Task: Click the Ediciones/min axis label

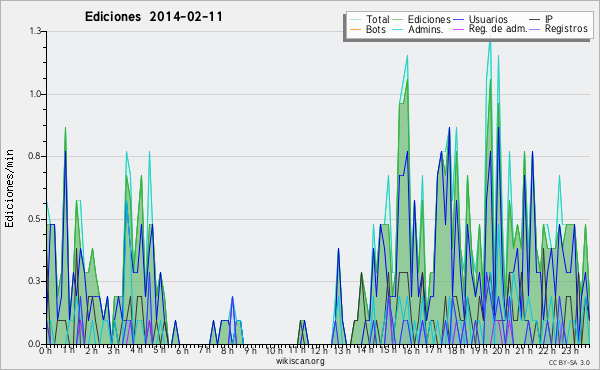Action: pos(9,188)
